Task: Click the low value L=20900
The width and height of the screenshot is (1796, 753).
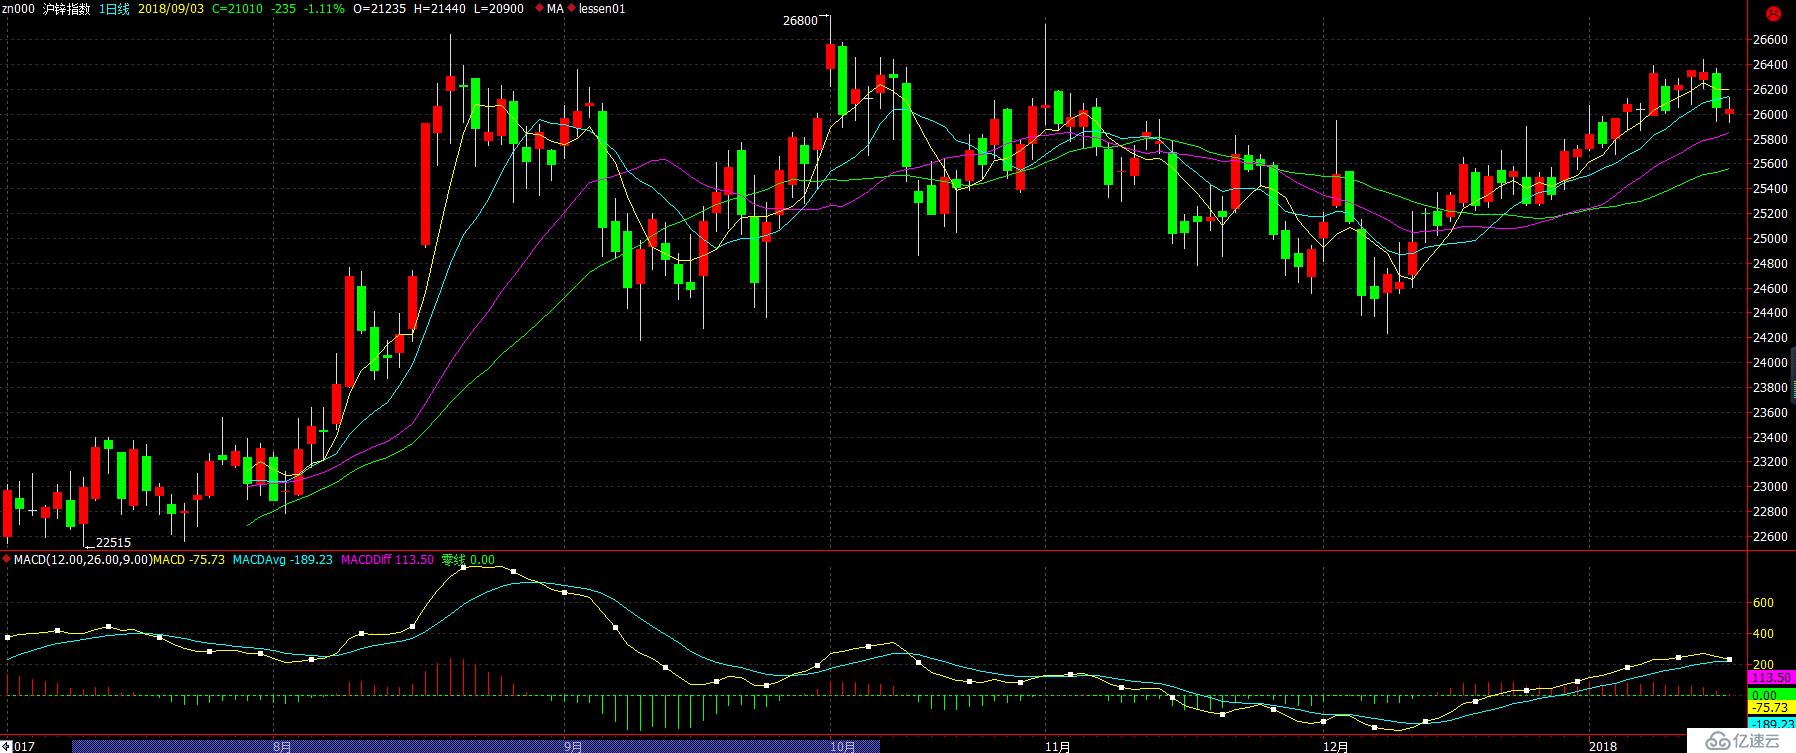Action: (x=498, y=9)
